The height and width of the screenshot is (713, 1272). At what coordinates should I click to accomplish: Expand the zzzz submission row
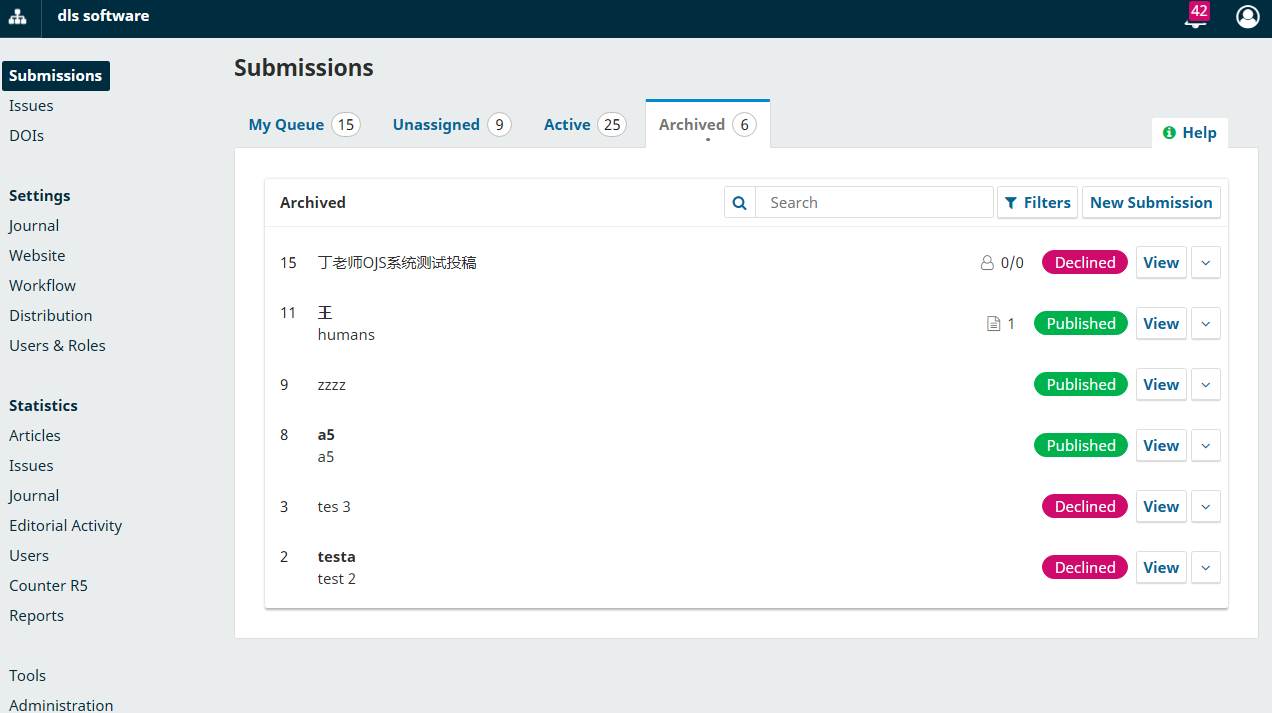coord(1205,385)
